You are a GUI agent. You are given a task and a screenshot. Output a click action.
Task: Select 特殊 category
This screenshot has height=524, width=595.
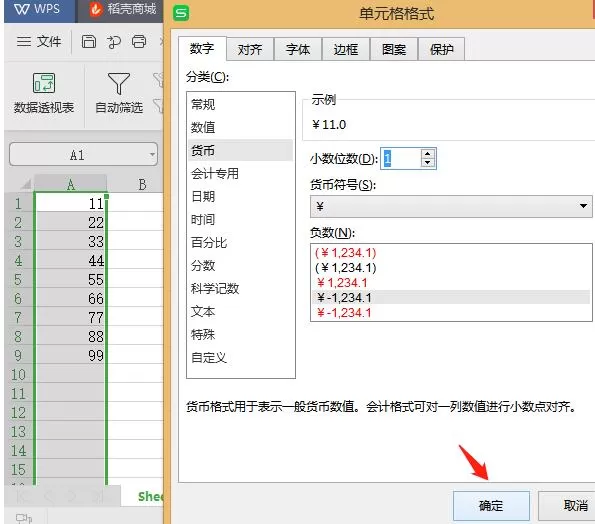coord(241,334)
